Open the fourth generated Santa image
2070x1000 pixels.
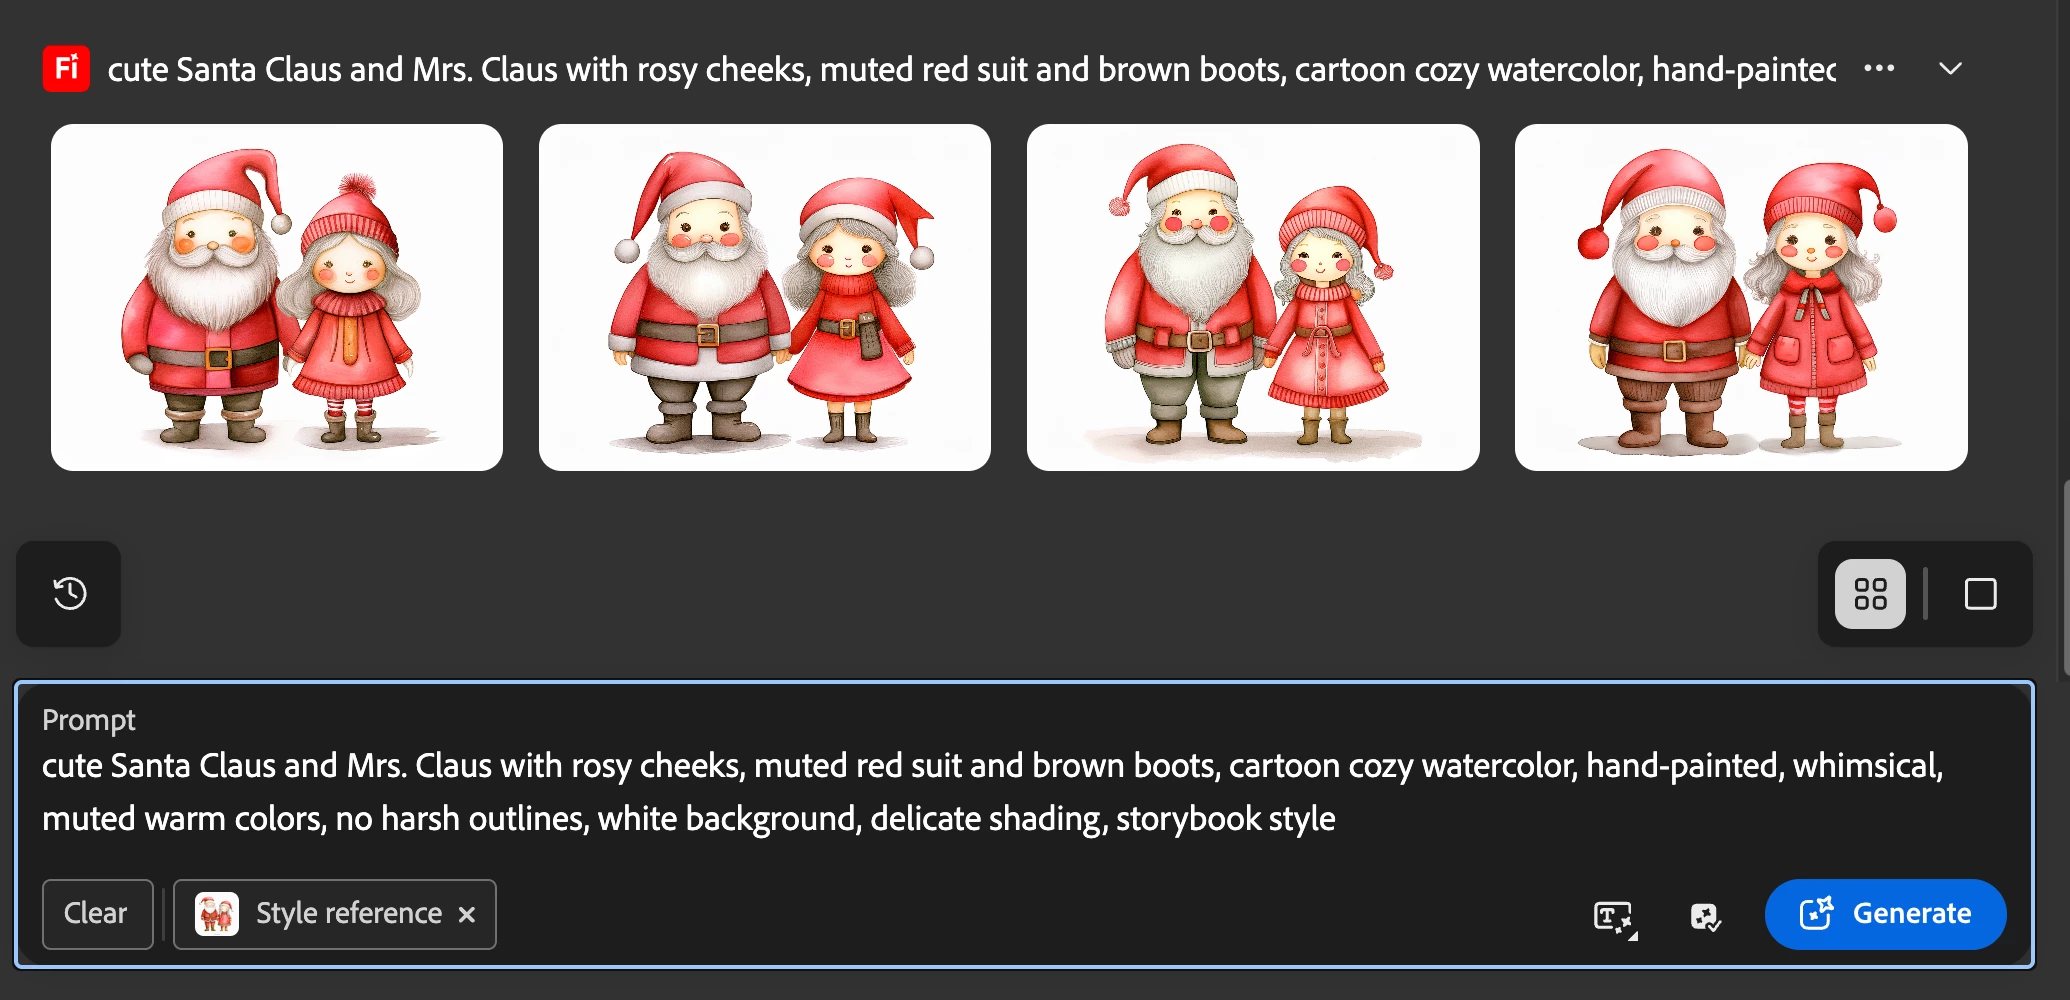pos(1741,297)
